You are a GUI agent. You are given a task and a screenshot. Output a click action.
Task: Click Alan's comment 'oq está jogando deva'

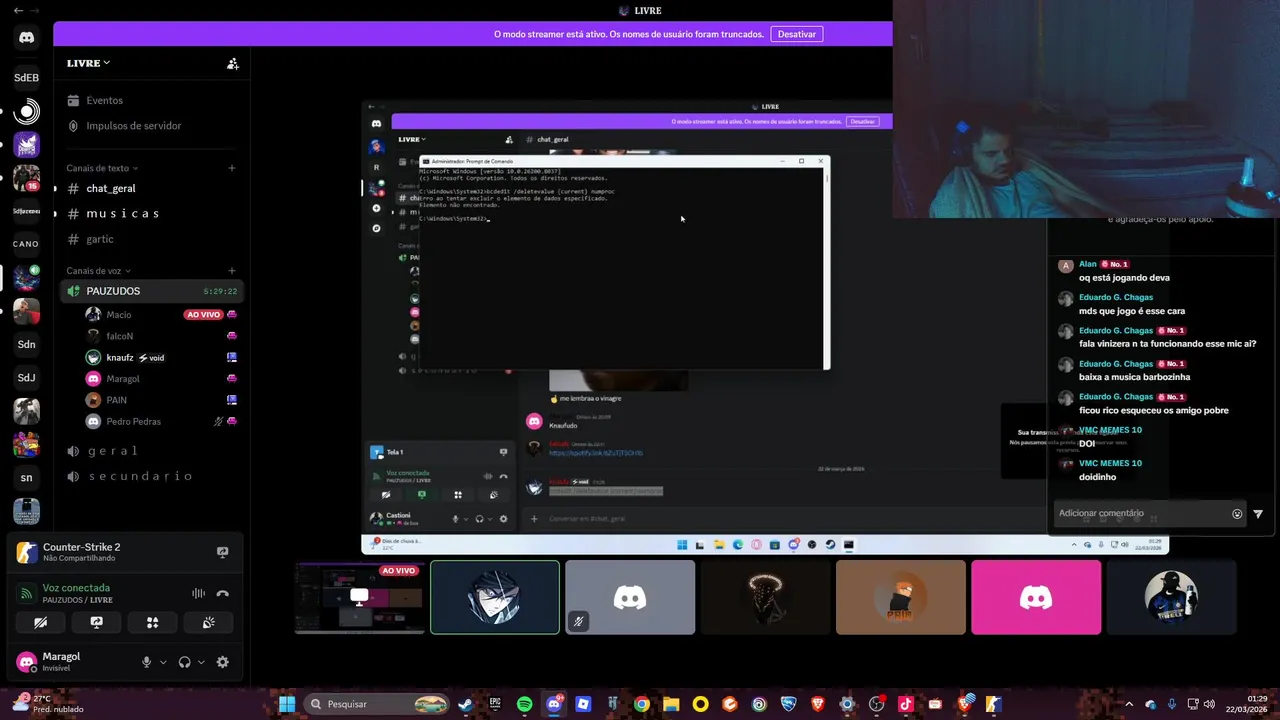tap(1124, 278)
